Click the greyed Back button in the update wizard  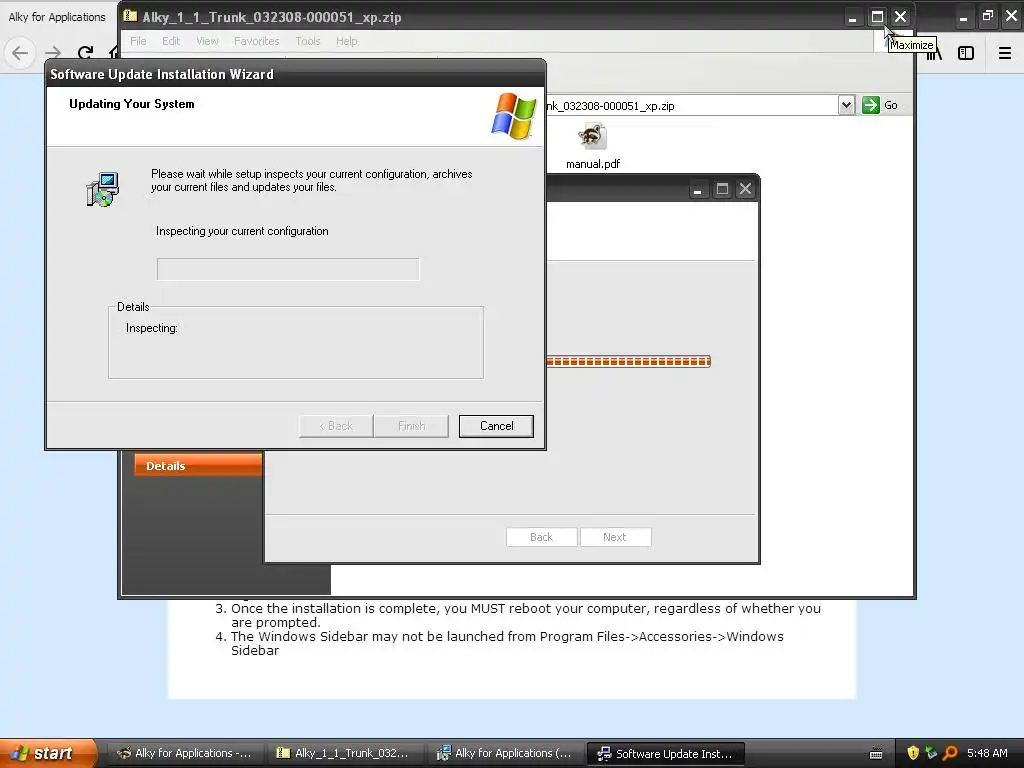tap(336, 426)
